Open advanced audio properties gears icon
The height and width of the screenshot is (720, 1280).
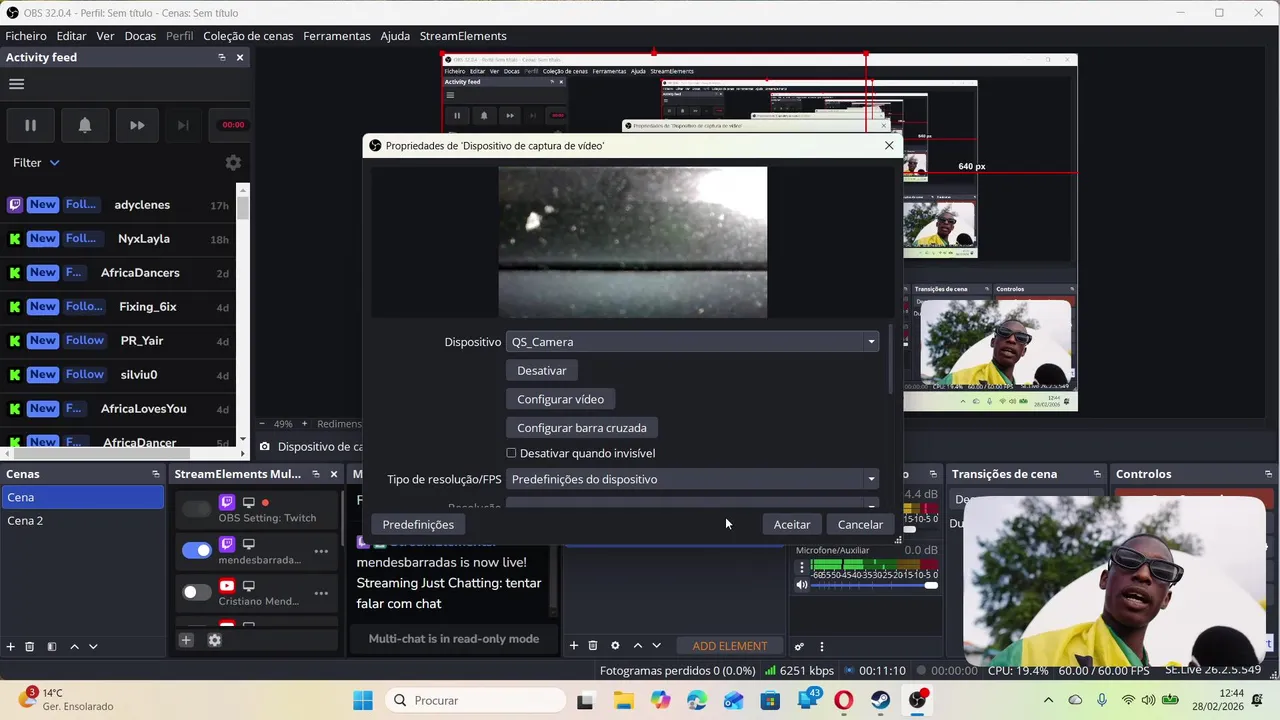[799, 647]
